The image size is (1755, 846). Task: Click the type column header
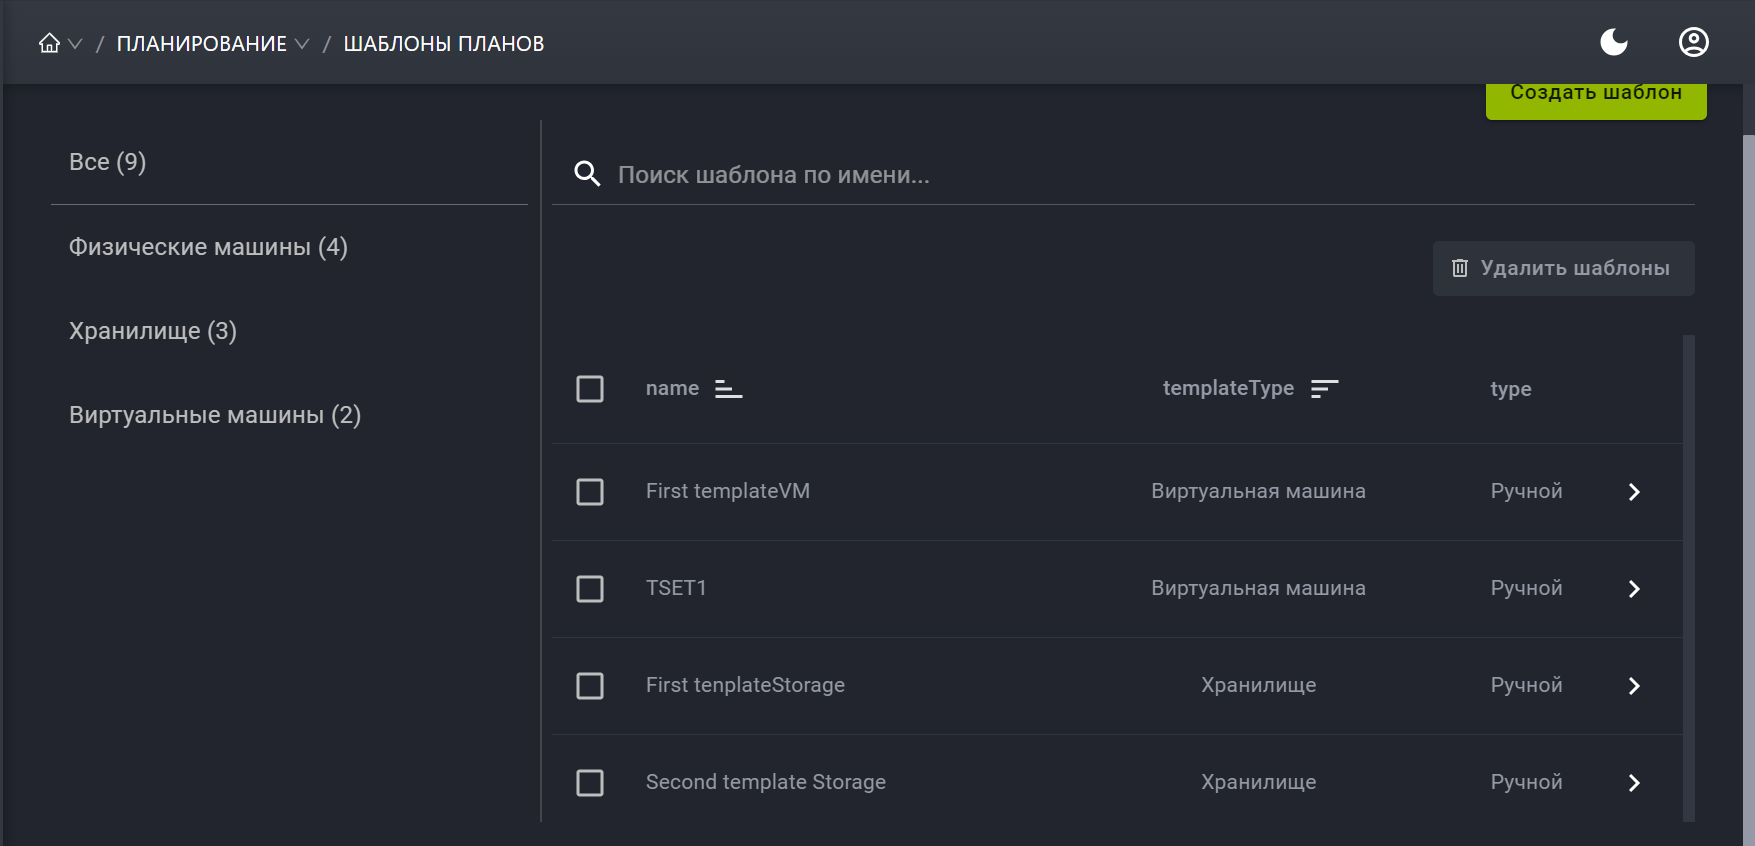pos(1511,389)
